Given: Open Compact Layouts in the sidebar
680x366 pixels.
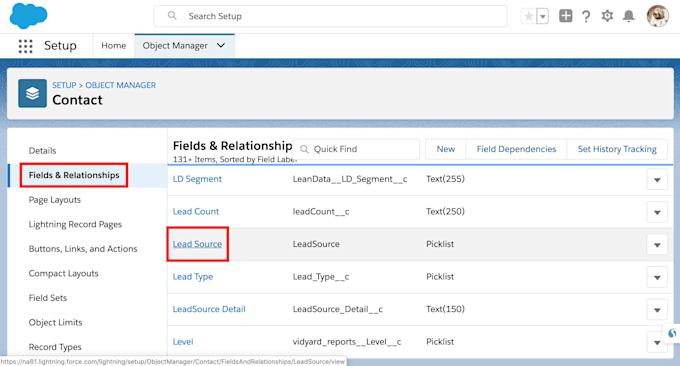Looking at the screenshot, I should click(63, 274).
